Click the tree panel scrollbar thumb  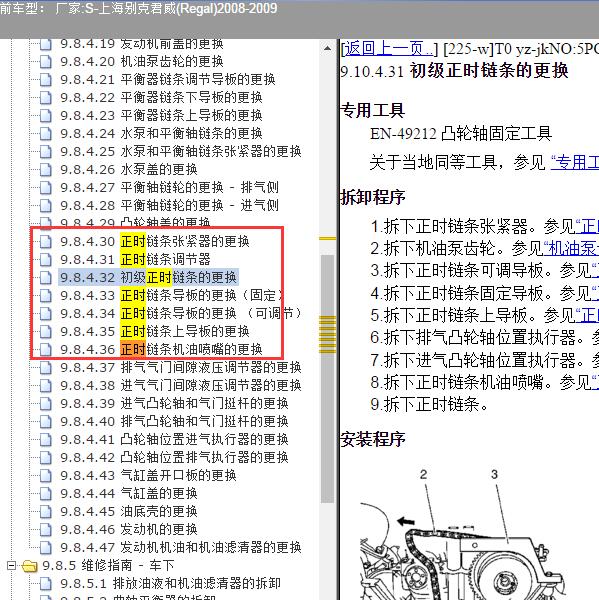click(327, 379)
